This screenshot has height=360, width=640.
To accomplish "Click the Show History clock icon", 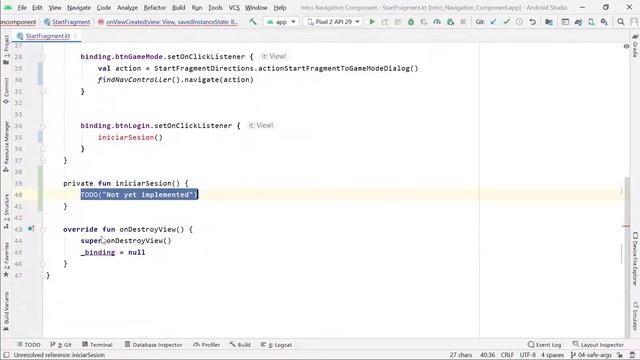I will 520,22.
